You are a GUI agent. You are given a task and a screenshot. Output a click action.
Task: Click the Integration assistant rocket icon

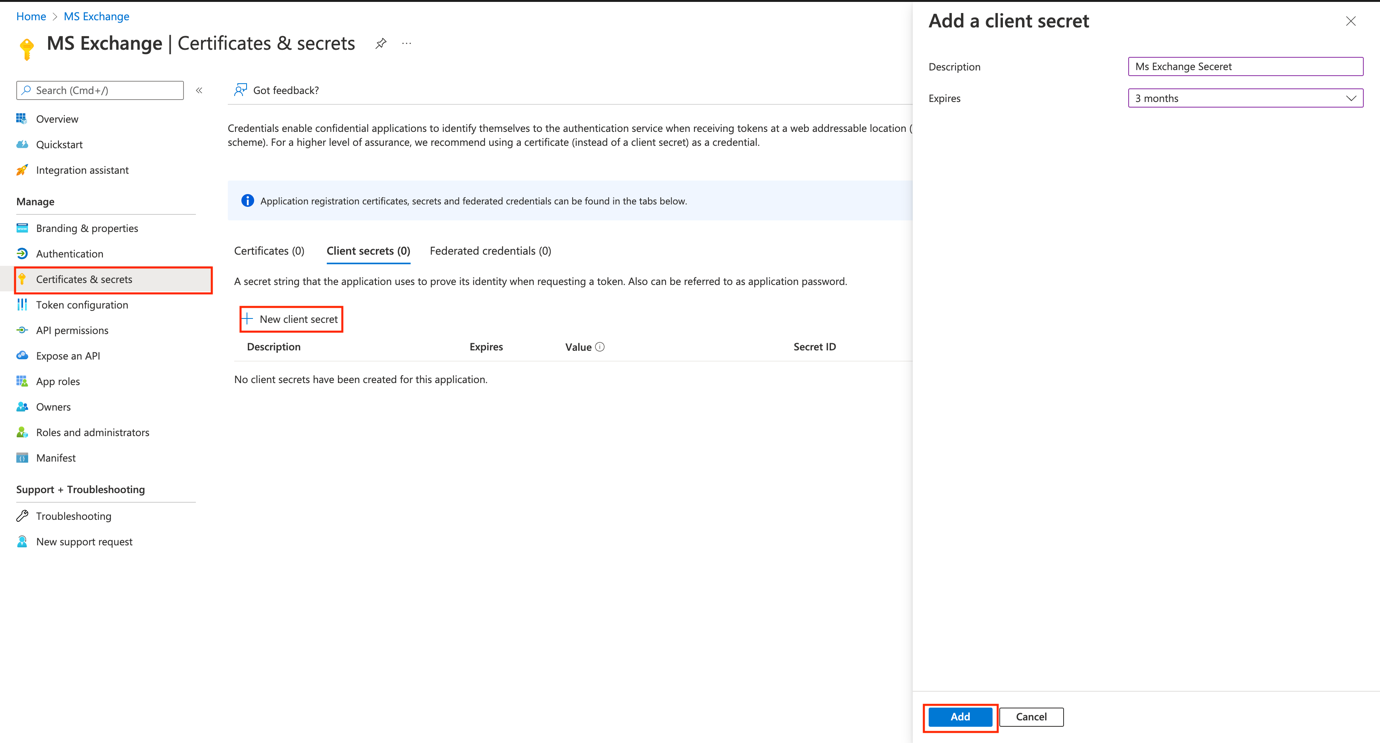22,170
